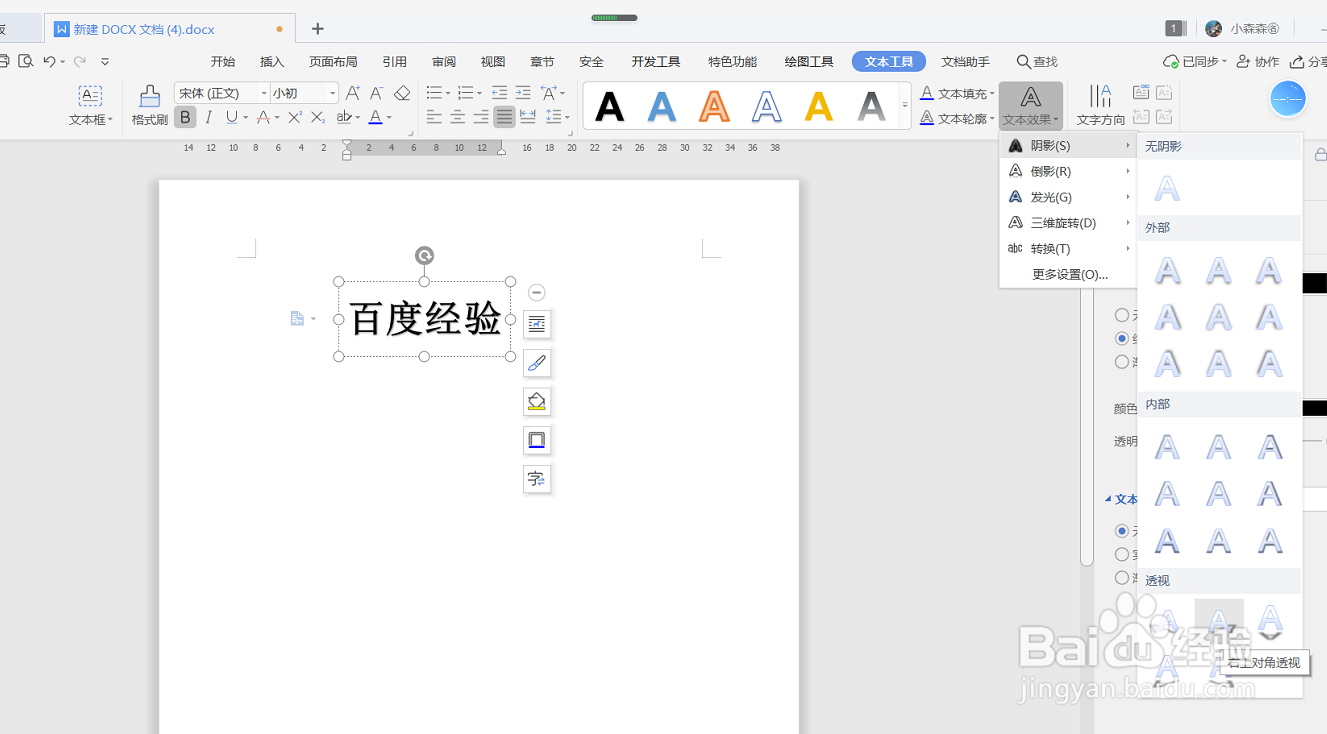1327x734 pixels.
Task: Open a new tab with plus button
Action: 317,29
